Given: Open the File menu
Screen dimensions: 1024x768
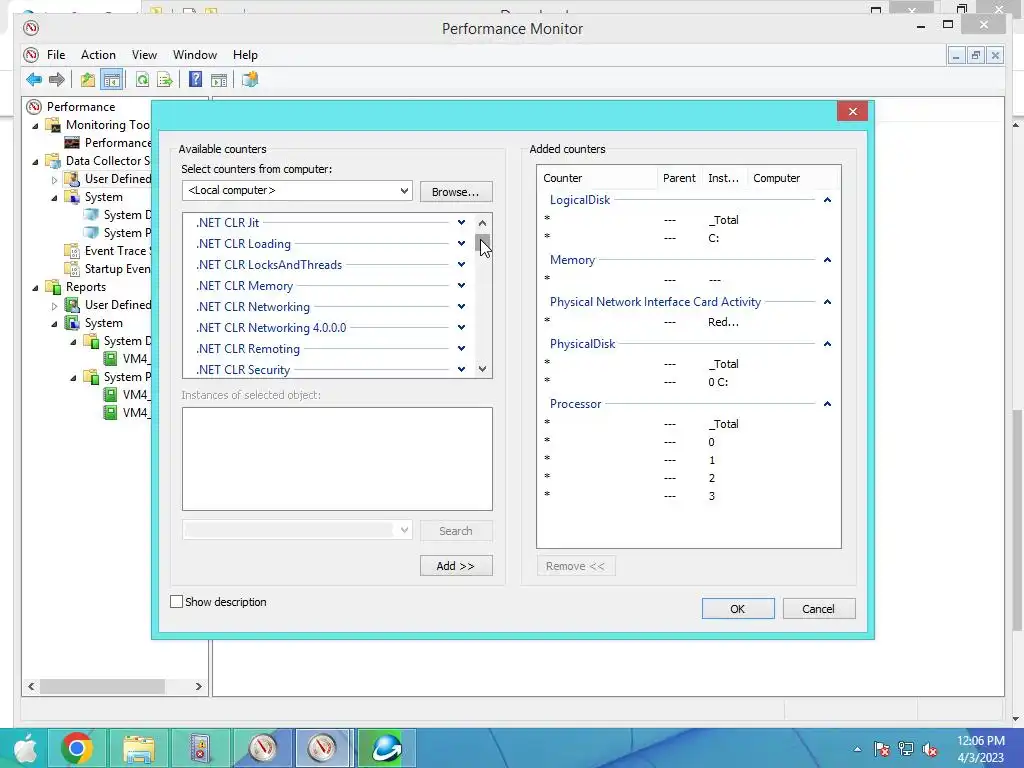Looking at the screenshot, I should tap(56, 55).
